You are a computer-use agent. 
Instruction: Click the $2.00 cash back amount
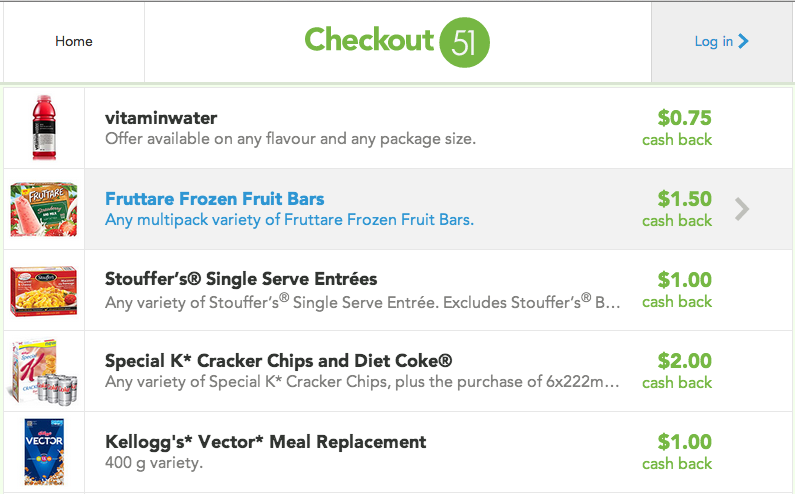(x=684, y=361)
